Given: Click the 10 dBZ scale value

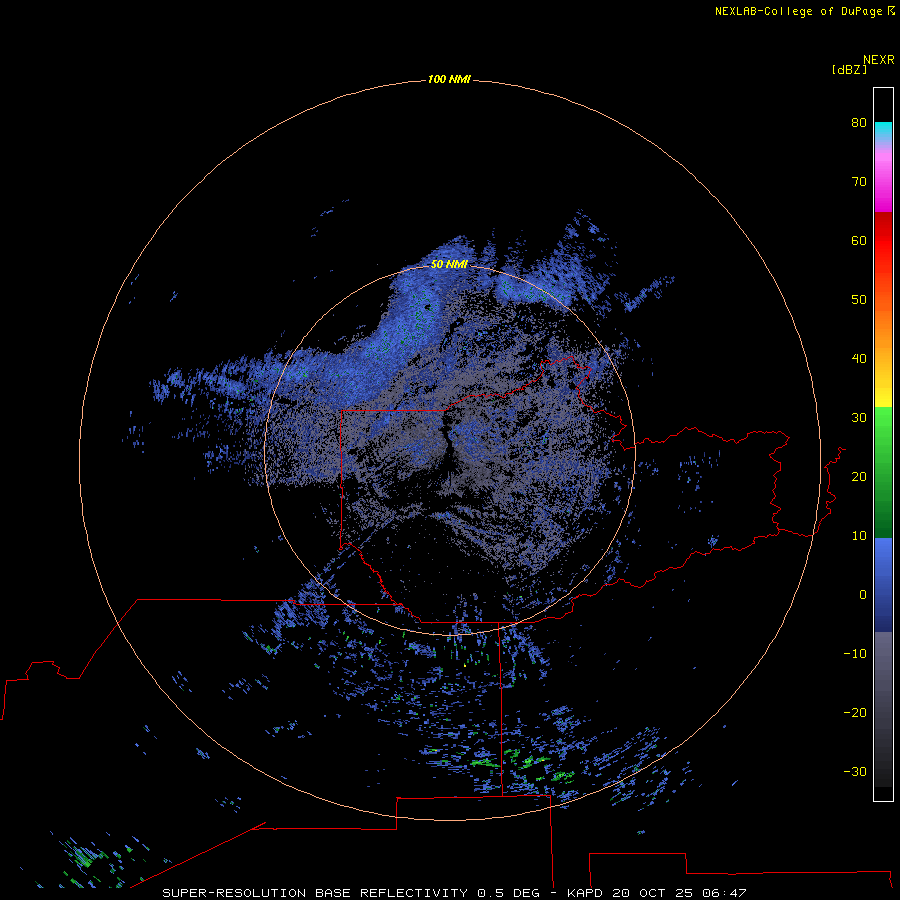Looking at the screenshot, I should click(859, 536).
